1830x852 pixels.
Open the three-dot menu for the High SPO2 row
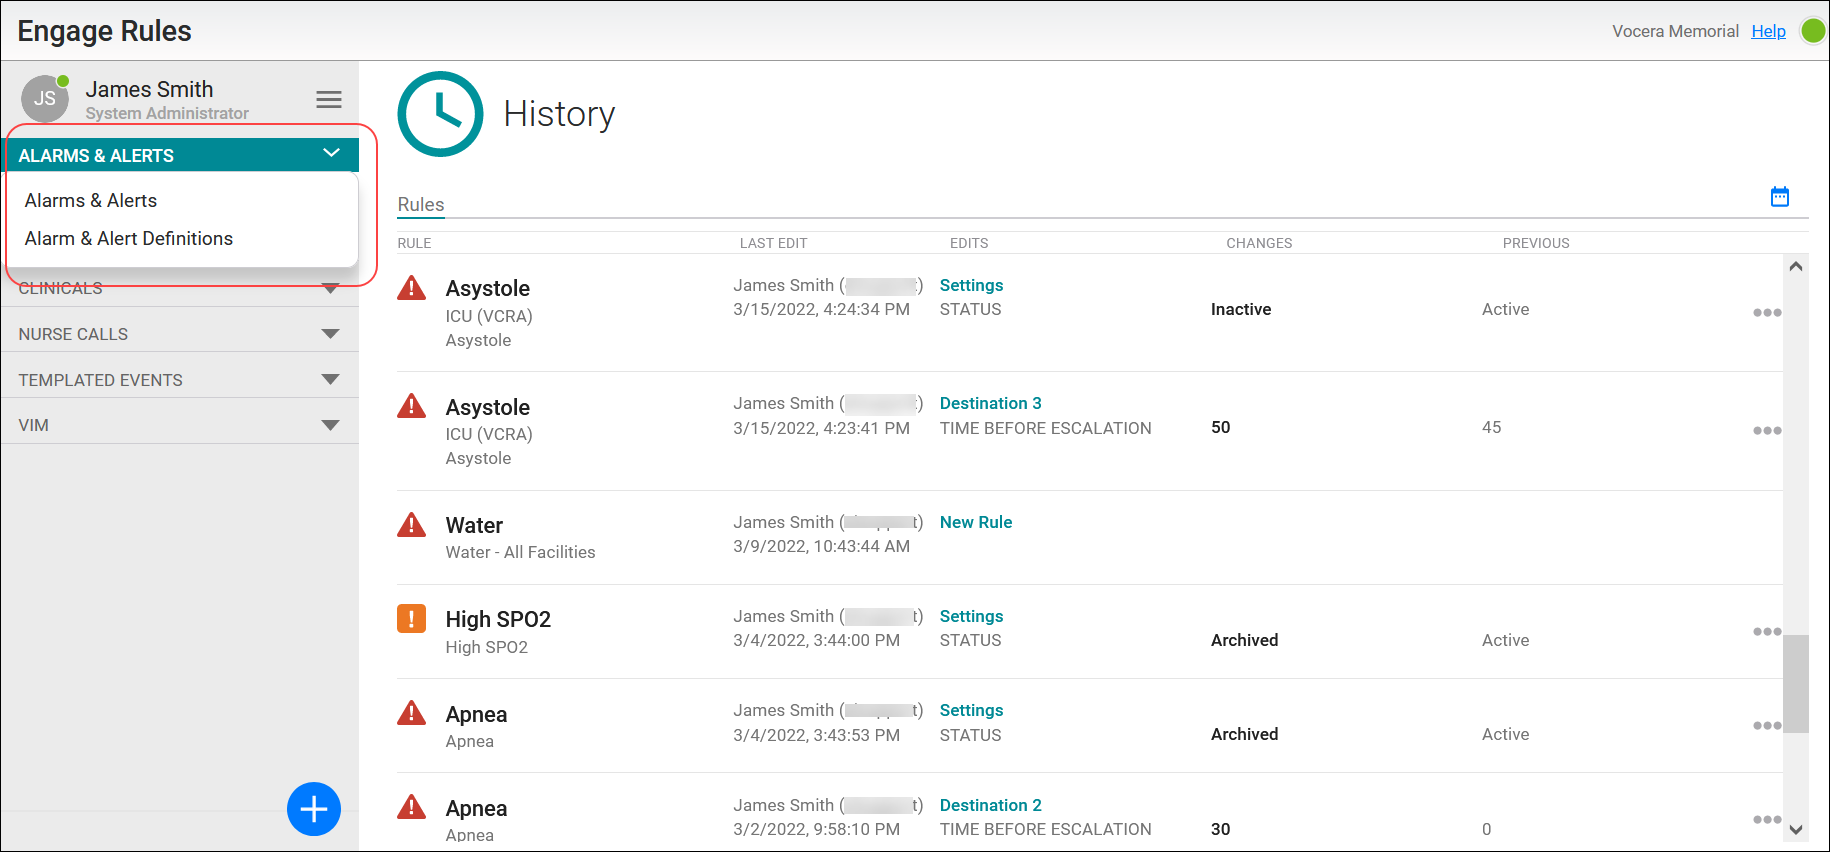[x=1766, y=632]
